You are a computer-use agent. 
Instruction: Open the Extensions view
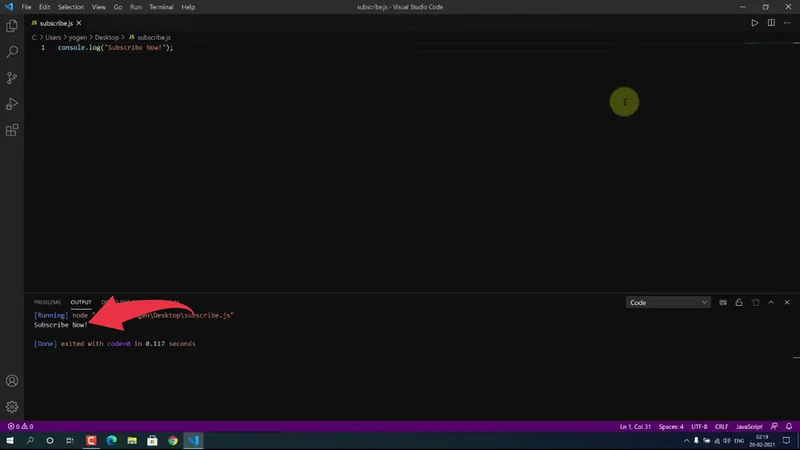pos(12,130)
